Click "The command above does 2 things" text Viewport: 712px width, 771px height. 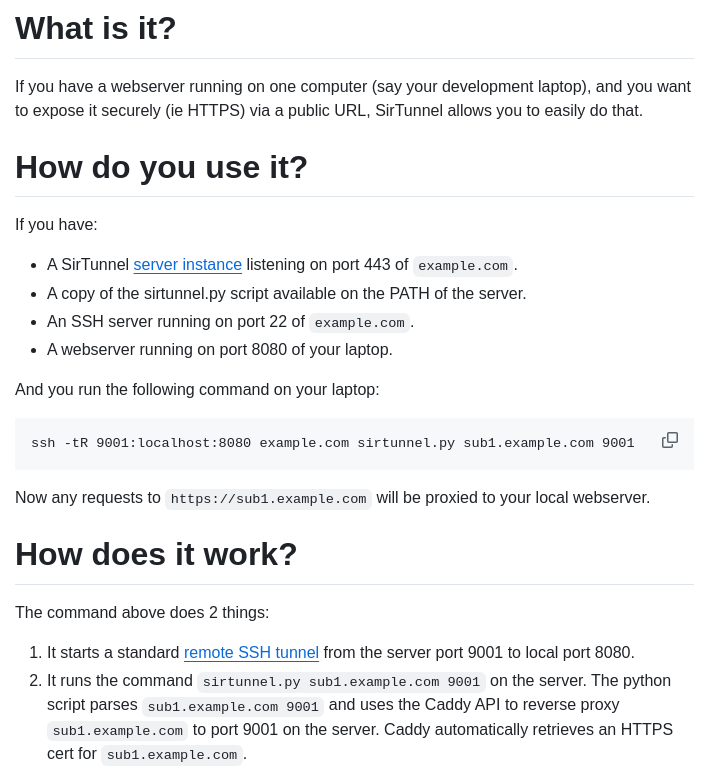(142, 613)
